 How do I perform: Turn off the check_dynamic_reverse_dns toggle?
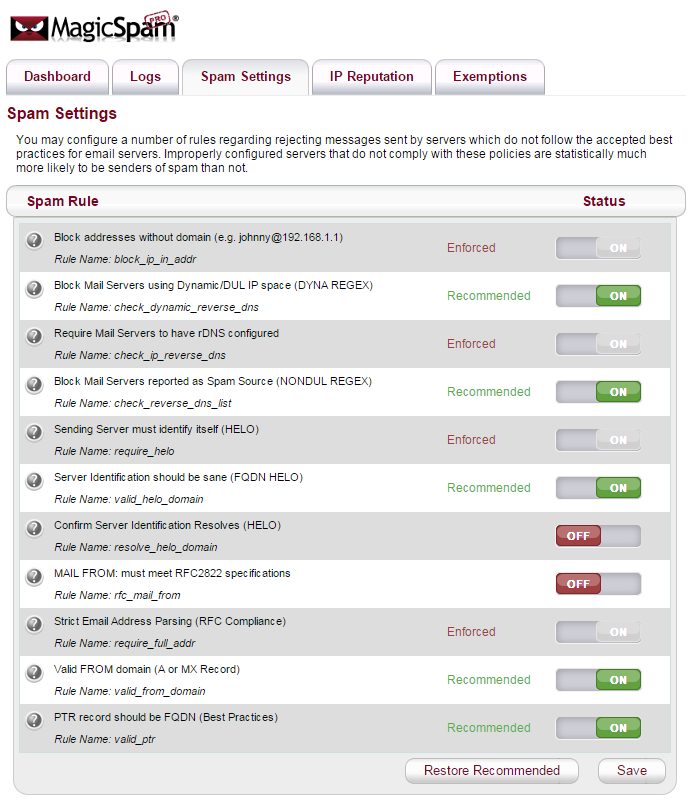[598, 296]
